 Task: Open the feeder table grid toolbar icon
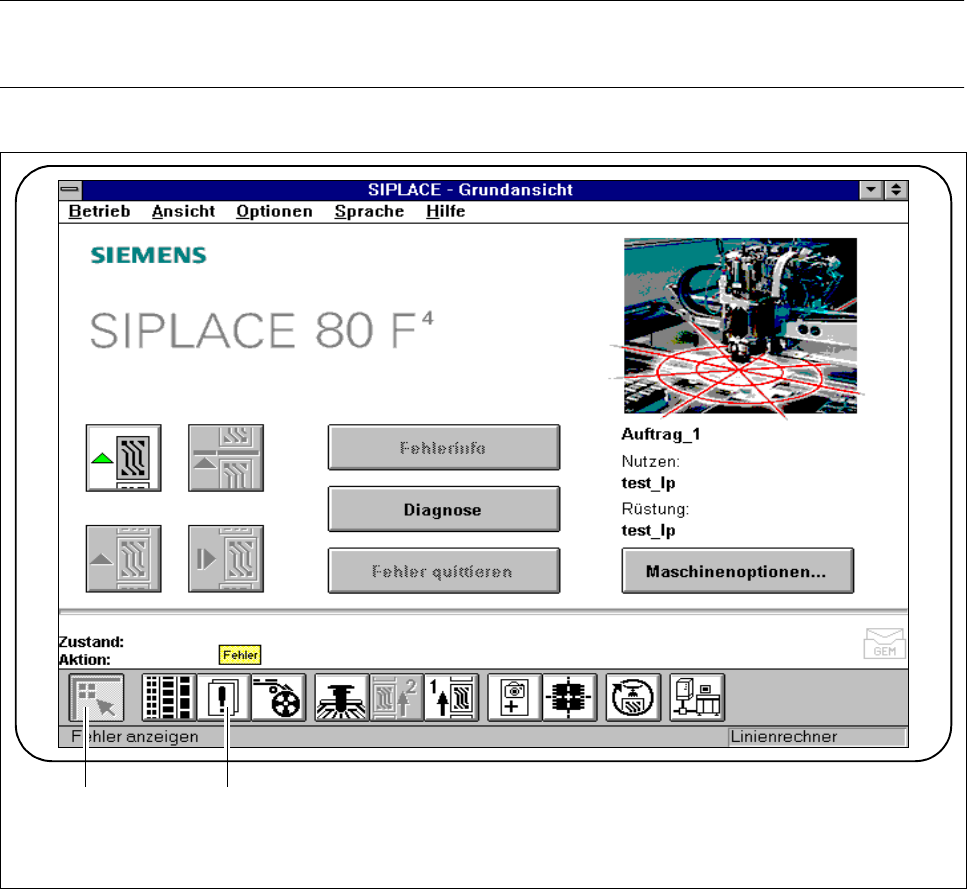(169, 698)
